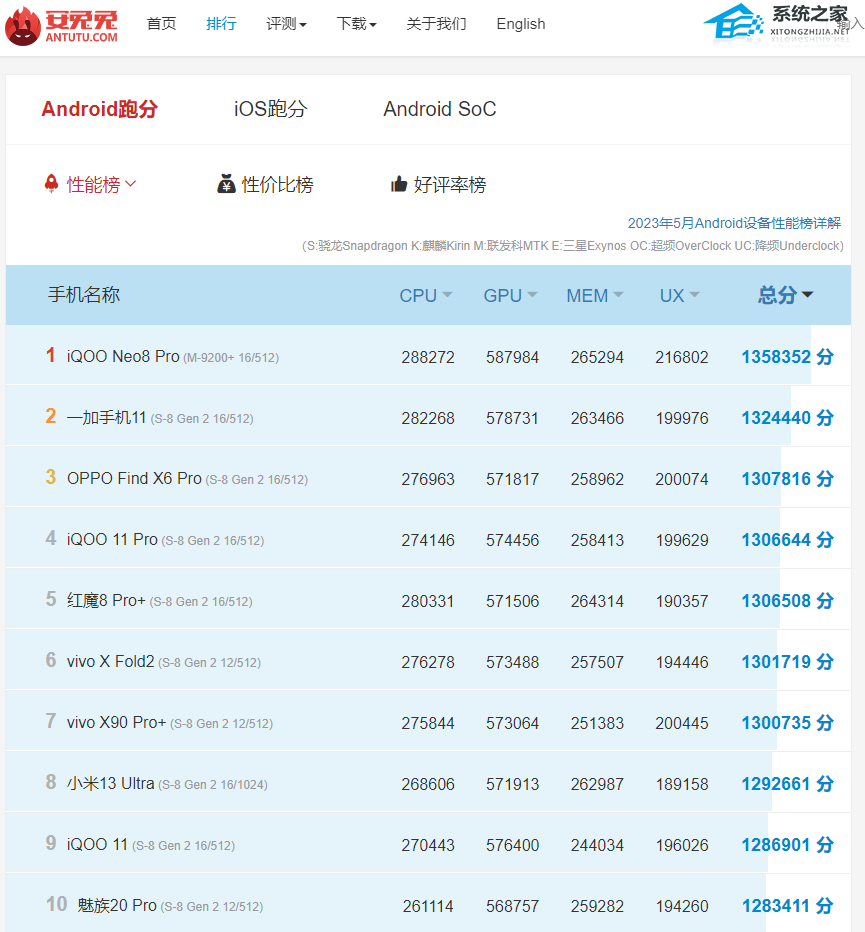The image size is (865, 932).
Task: Click the 系统之家 house logo
Action: point(735,22)
